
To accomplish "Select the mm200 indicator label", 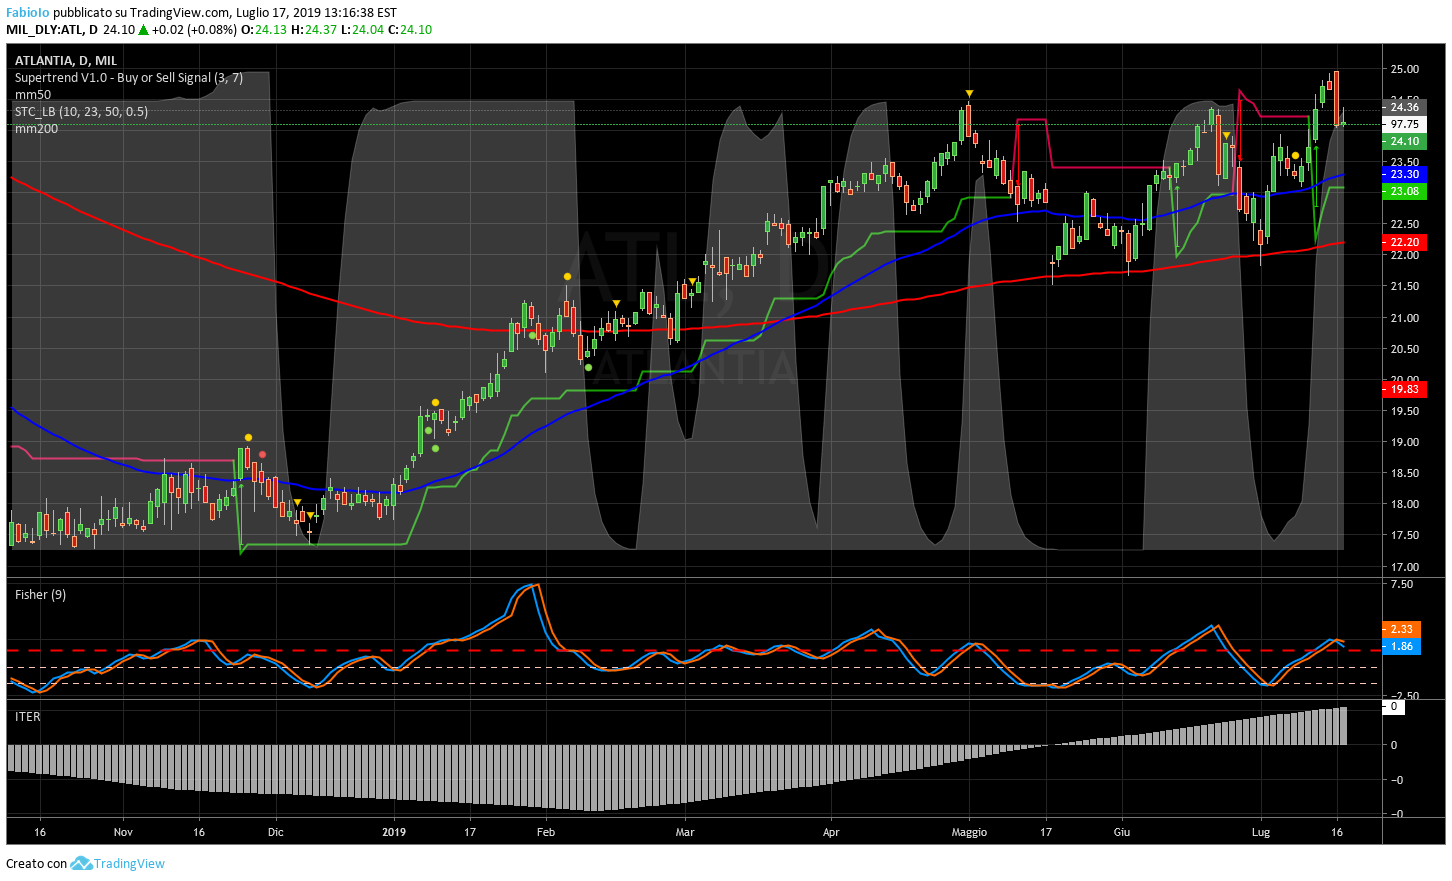I will [x=36, y=129].
